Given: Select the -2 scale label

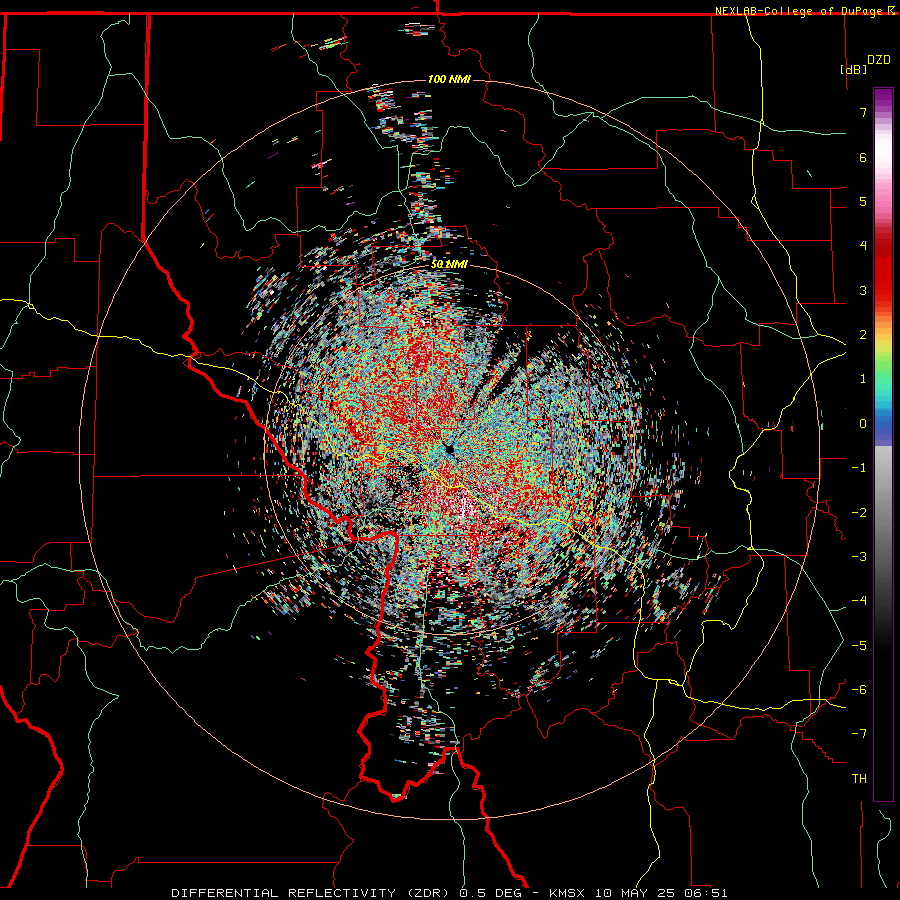Looking at the screenshot, I should coord(859,513).
